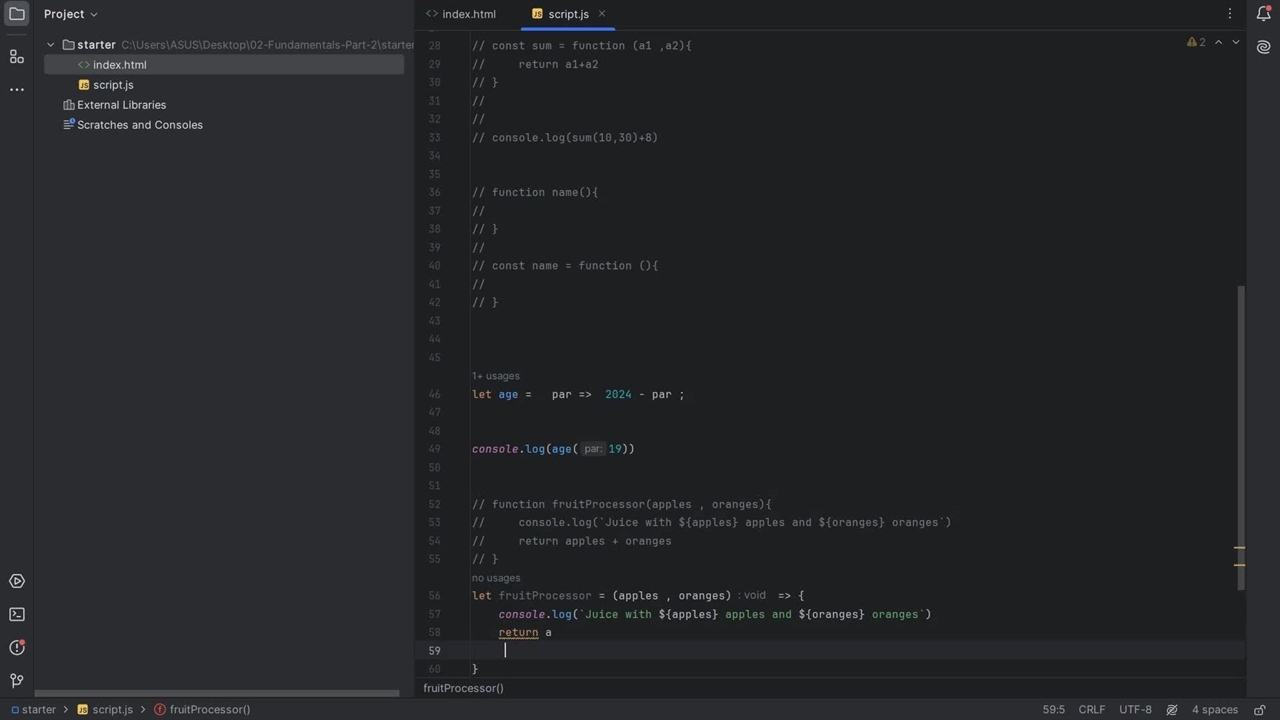
Task: Switch to the index.html tab
Action: coord(460,14)
